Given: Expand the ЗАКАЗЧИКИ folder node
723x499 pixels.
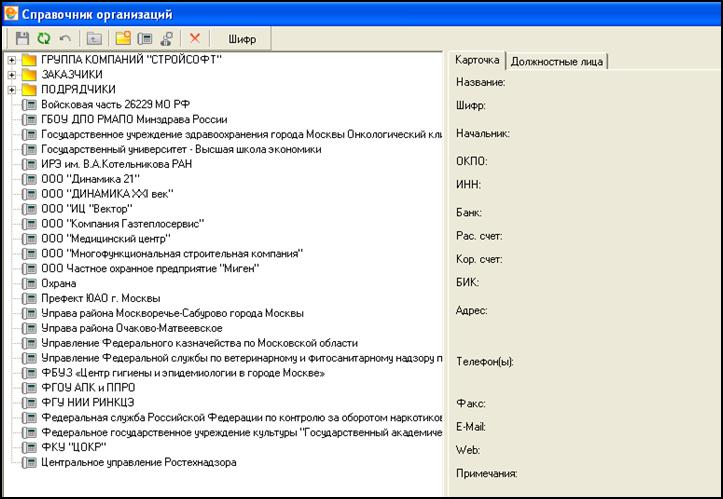Looking at the screenshot, I should pyautogui.click(x=12, y=75).
